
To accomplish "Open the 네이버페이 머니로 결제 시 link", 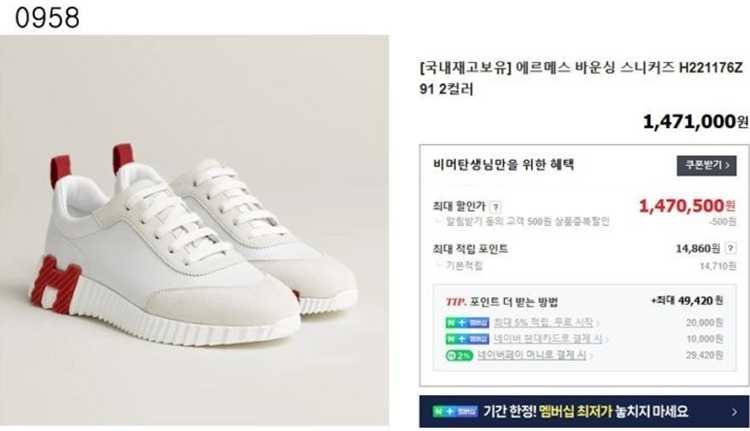I will click(532, 355).
